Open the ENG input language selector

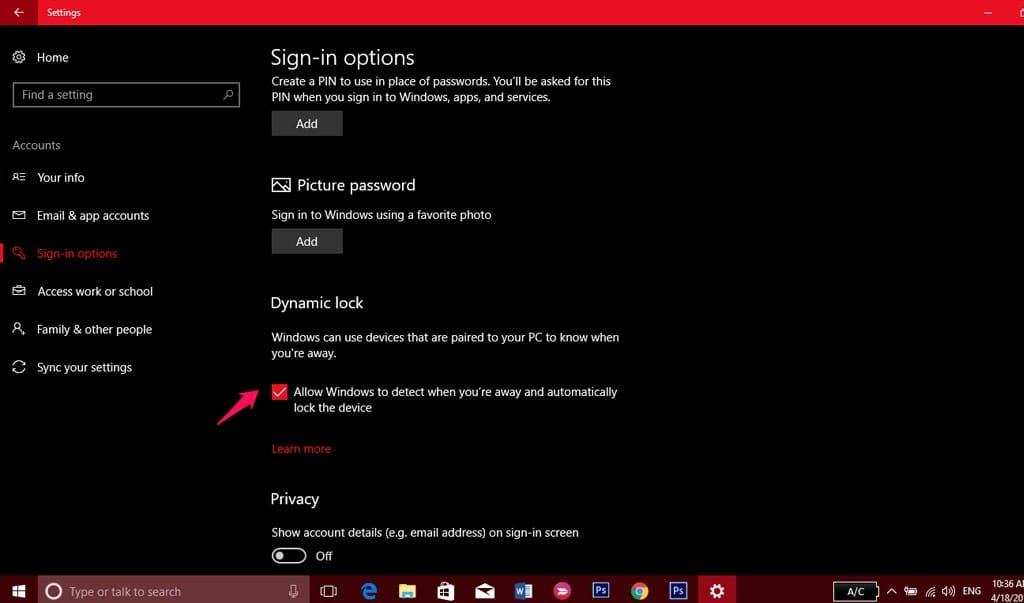[971, 591]
